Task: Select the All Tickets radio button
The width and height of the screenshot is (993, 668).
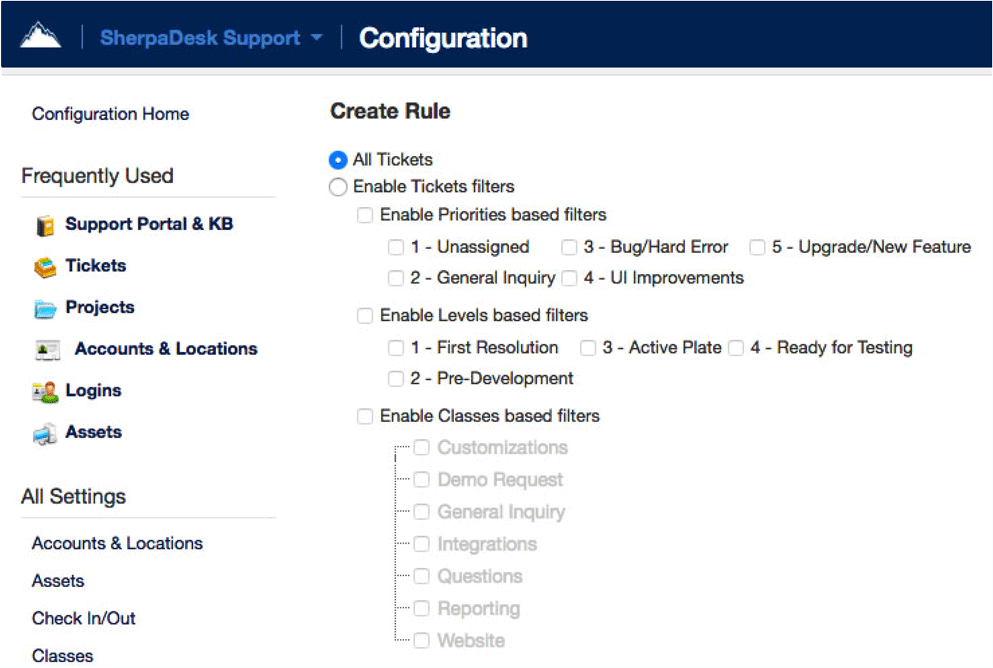Action: (338, 160)
